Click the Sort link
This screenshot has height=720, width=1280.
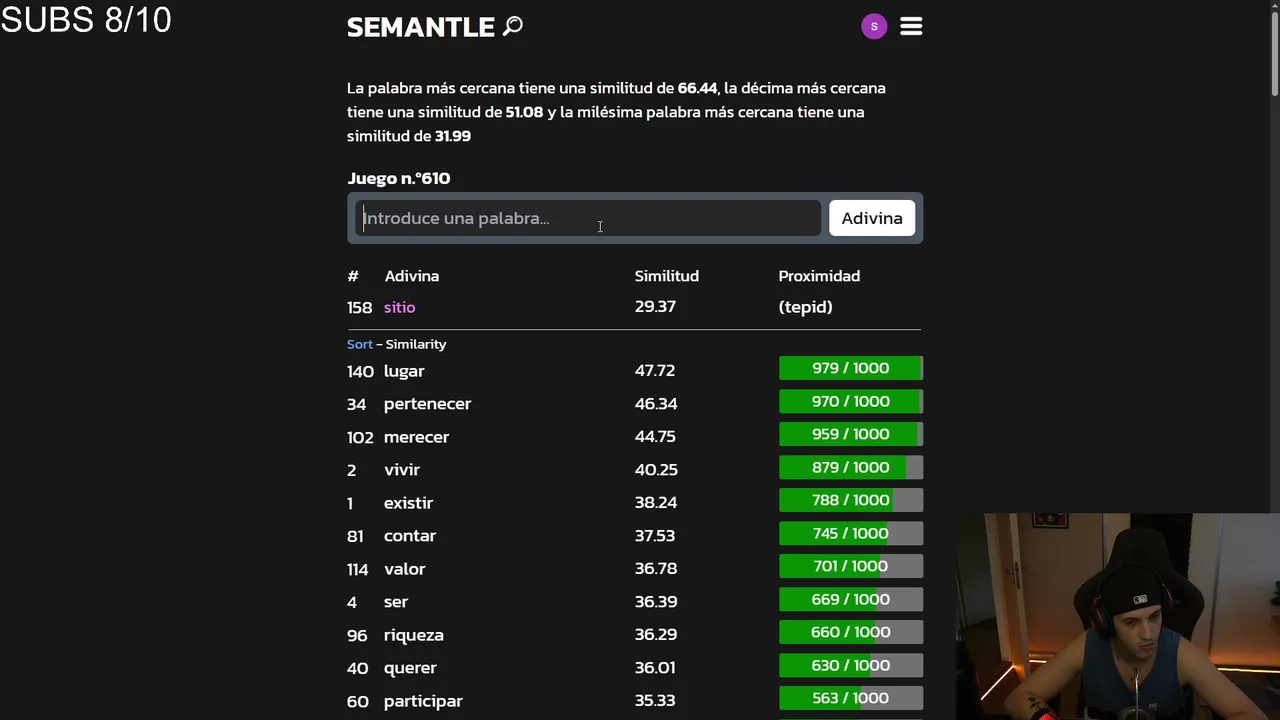click(x=359, y=344)
